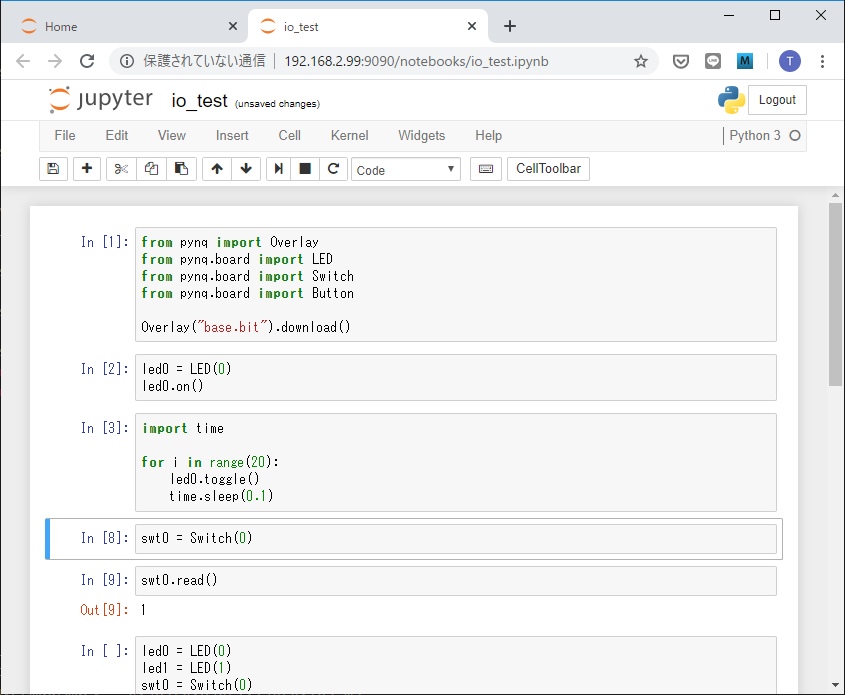Open the Widgets menu
The image size is (845, 695).
(421, 135)
